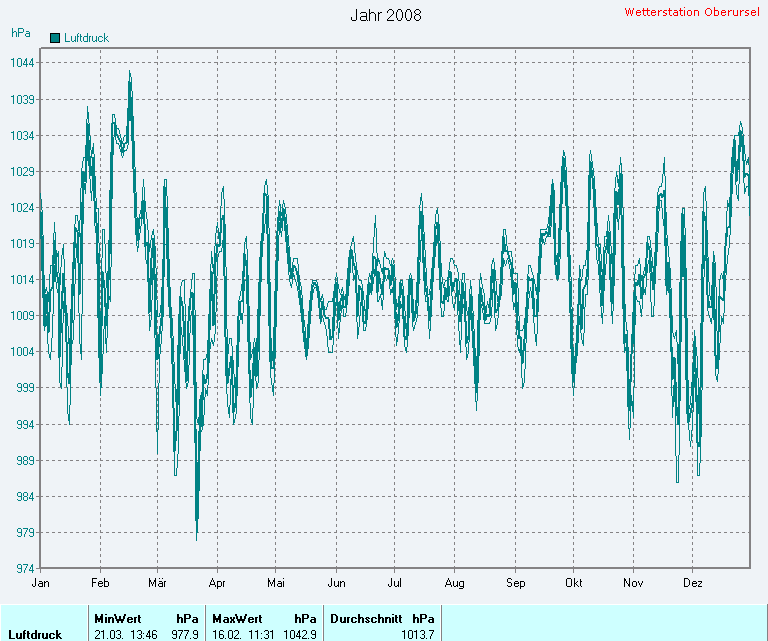Image resolution: width=768 pixels, height=641 pixels.
Task: Click the Feb month label
Action: click(x=100, y=583)
